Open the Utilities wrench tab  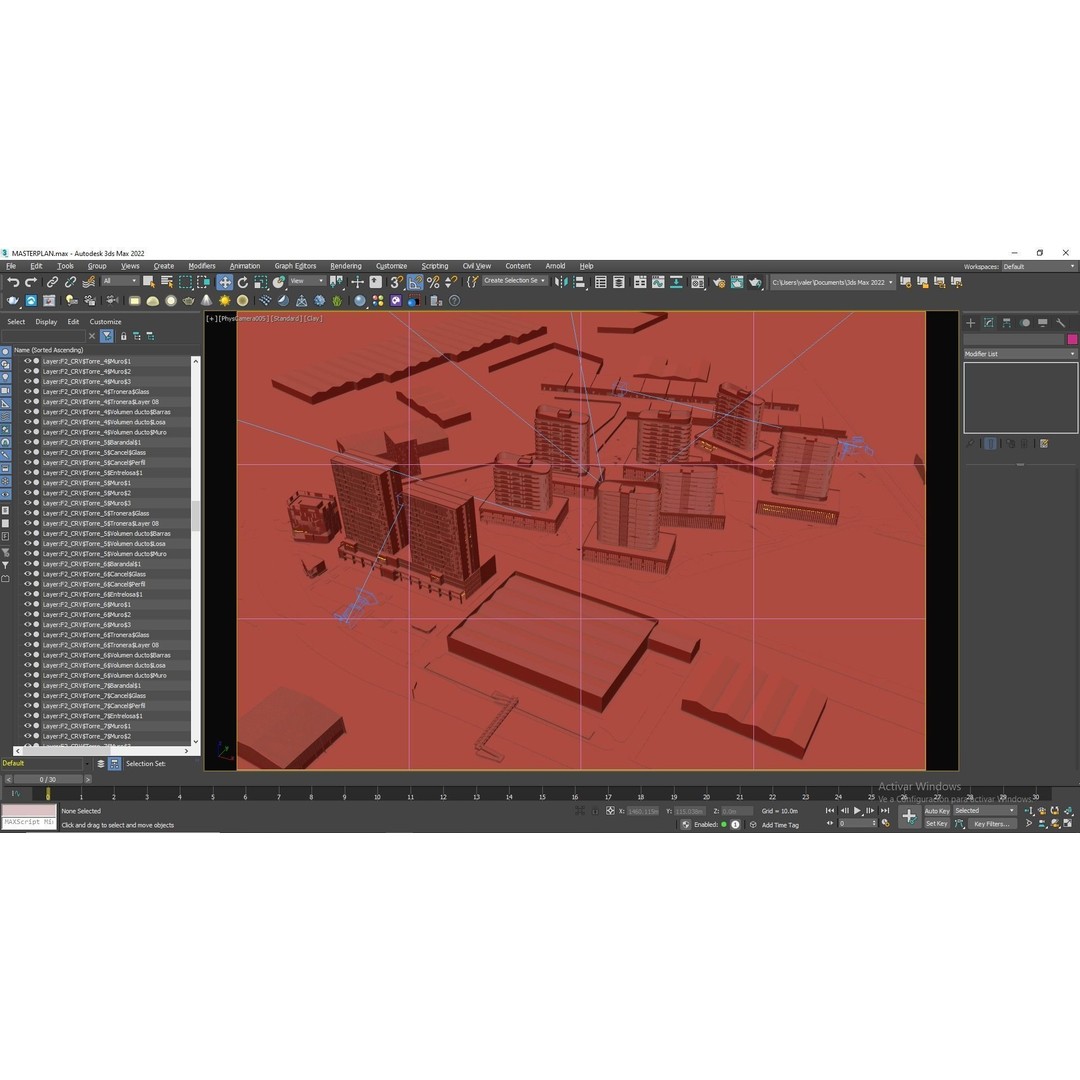(x=1061, y=323)
